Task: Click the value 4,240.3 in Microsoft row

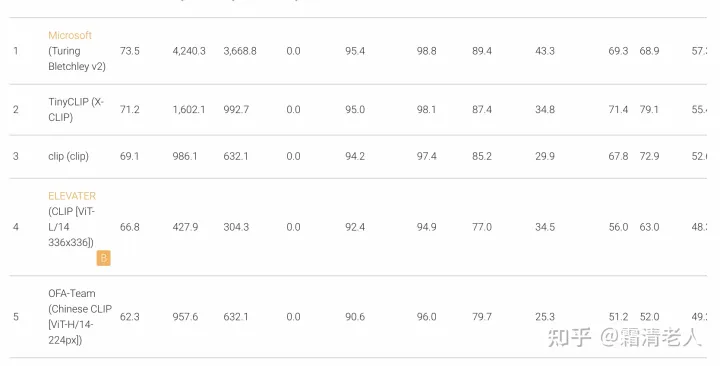Action: pos(189,51)
